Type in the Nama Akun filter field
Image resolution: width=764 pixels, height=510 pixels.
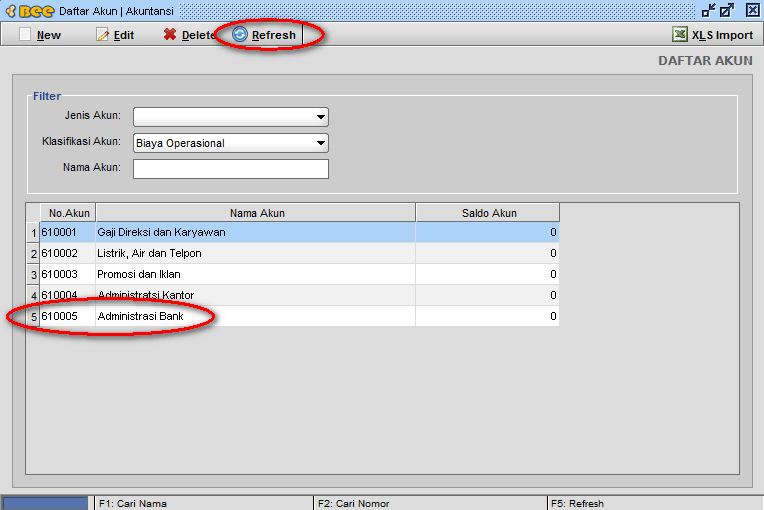click(230, 169)
